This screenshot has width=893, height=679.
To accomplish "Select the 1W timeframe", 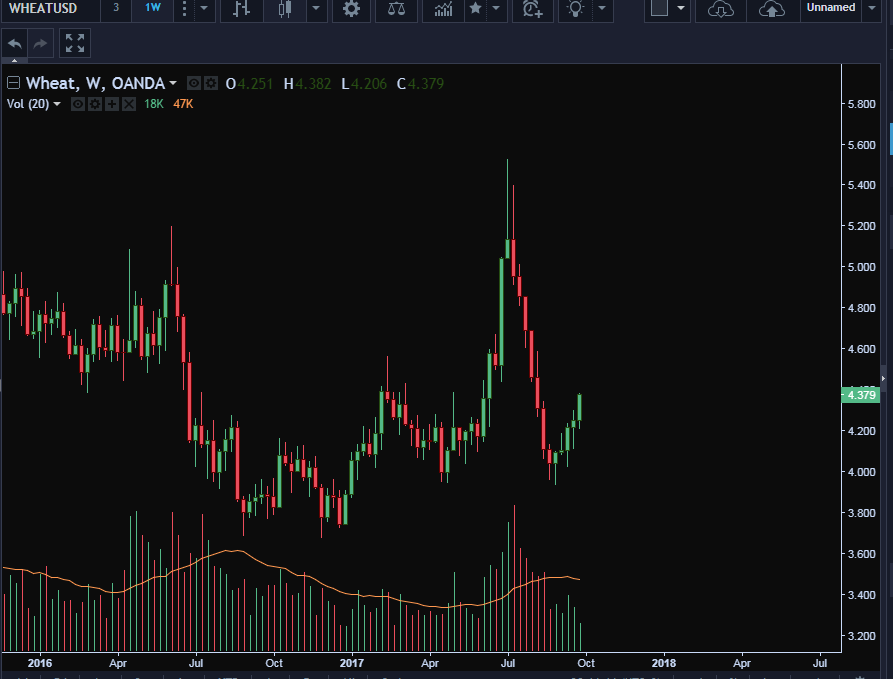I will point(152,8).
